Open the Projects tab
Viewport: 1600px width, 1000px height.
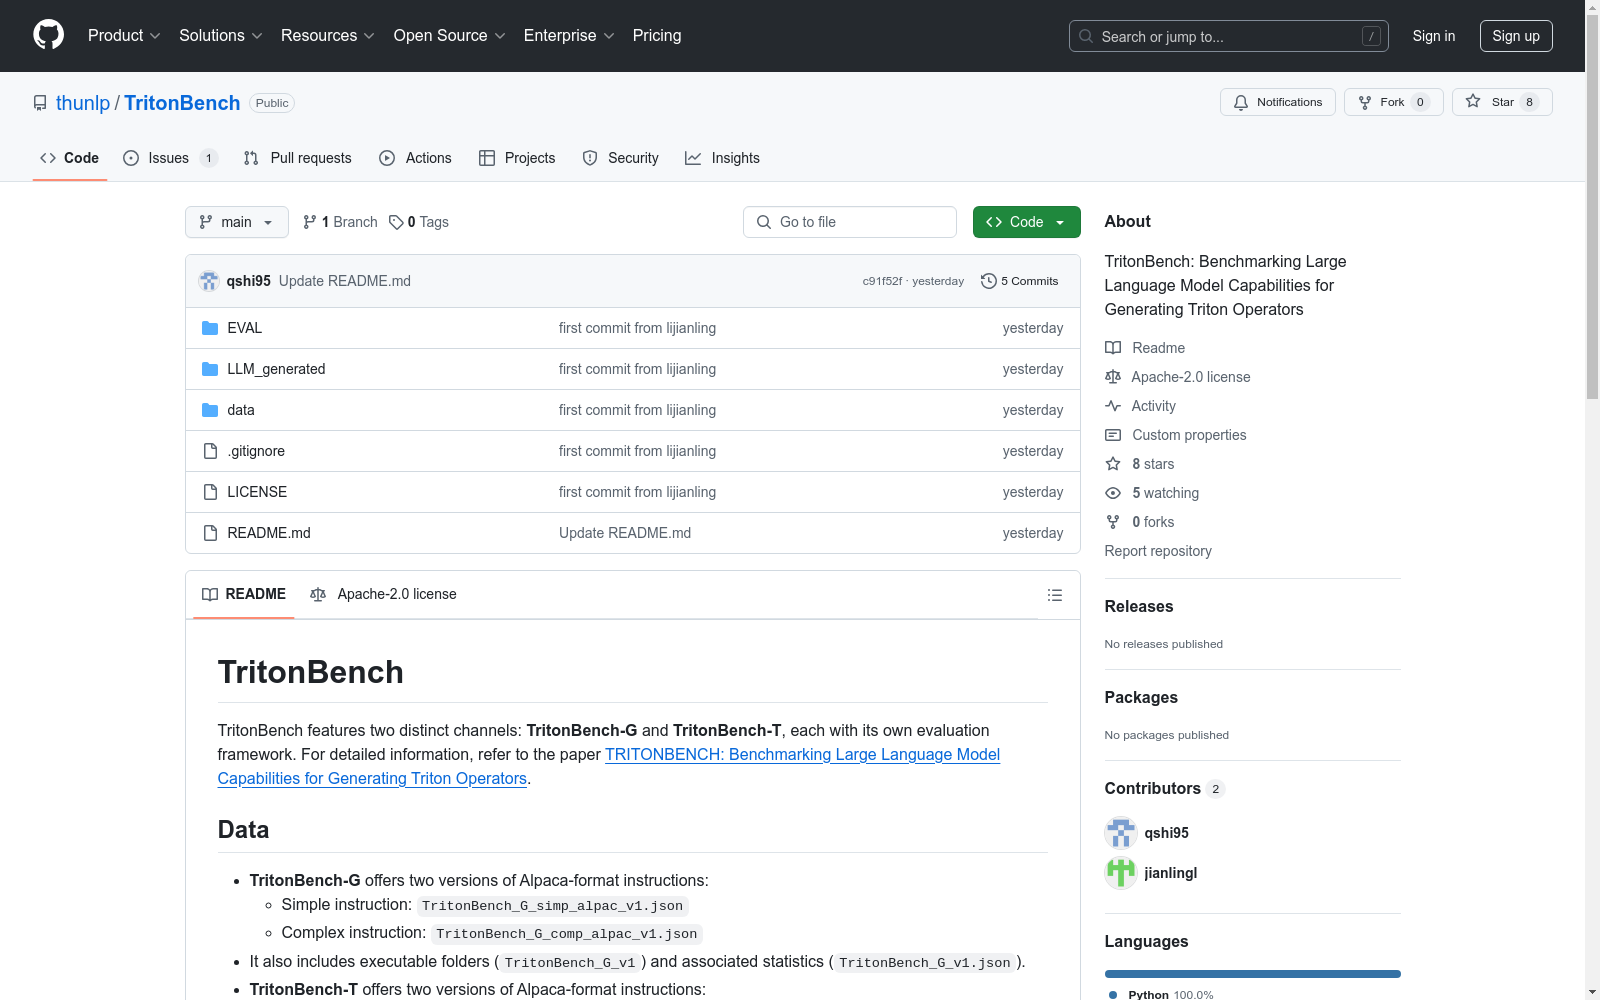pos(517,158)
